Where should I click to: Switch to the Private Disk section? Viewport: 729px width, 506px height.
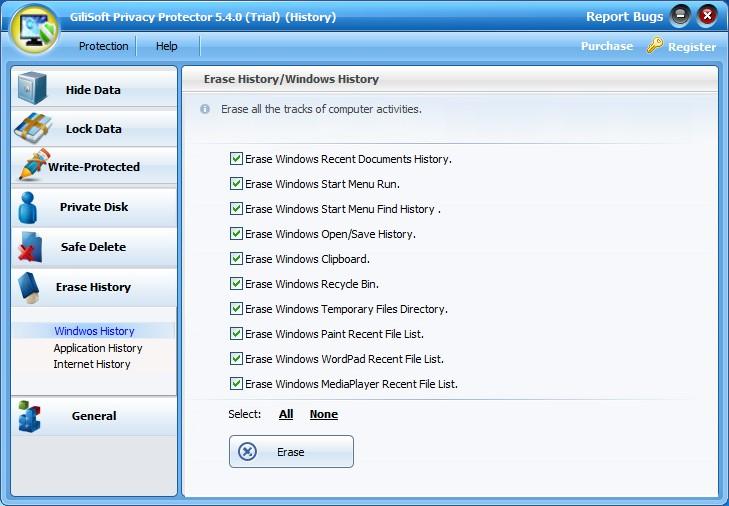pyautogui.click(x=94, y=207)
